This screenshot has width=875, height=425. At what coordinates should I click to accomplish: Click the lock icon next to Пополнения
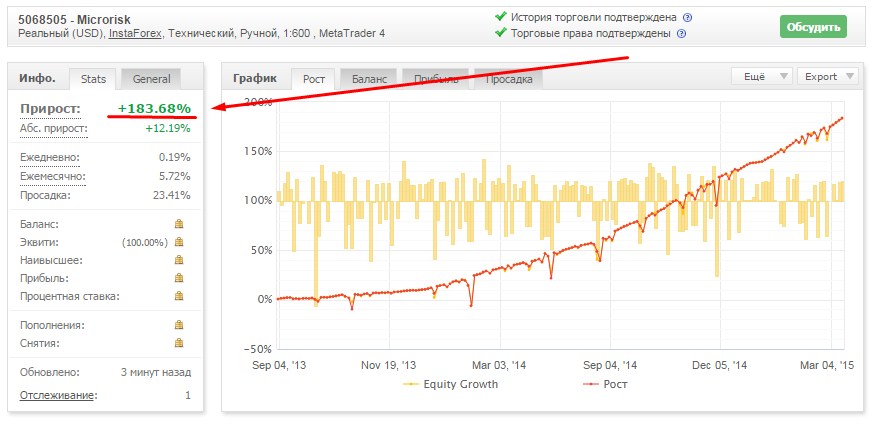[180, 325]
